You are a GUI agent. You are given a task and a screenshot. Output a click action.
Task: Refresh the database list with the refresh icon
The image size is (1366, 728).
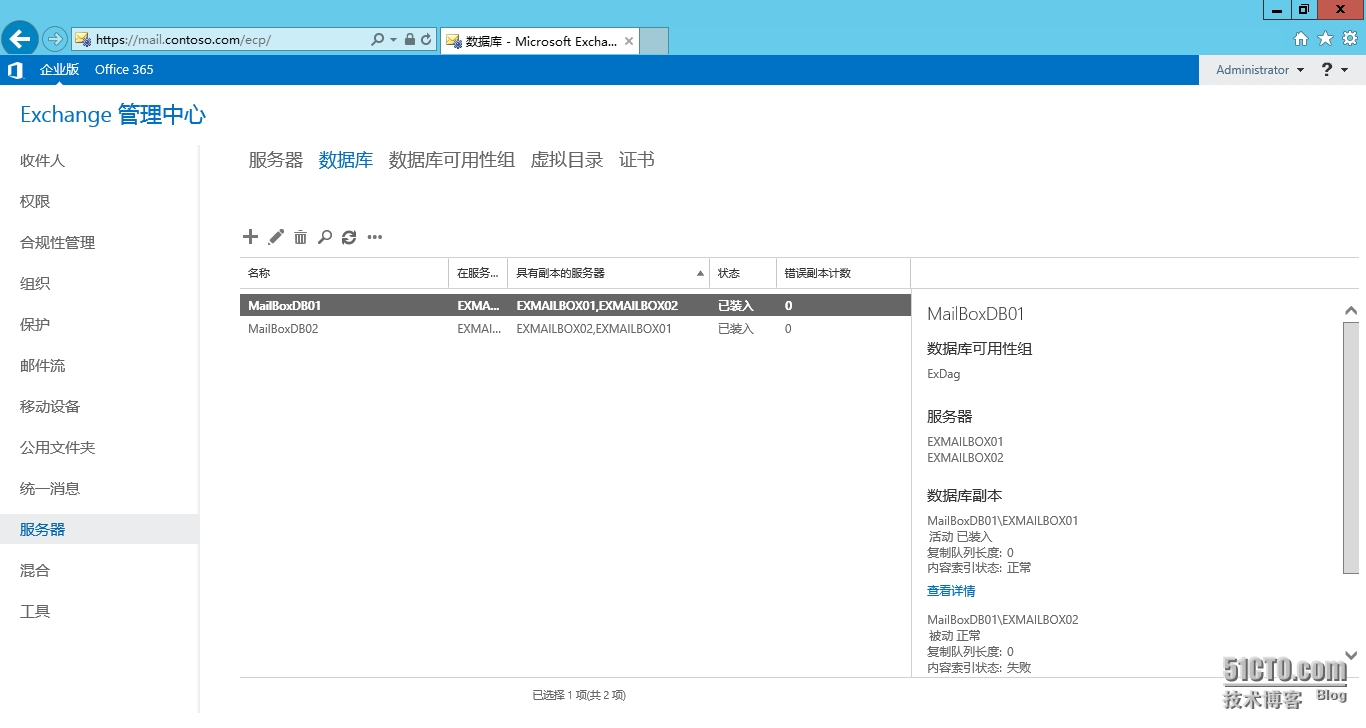(349, 237)
